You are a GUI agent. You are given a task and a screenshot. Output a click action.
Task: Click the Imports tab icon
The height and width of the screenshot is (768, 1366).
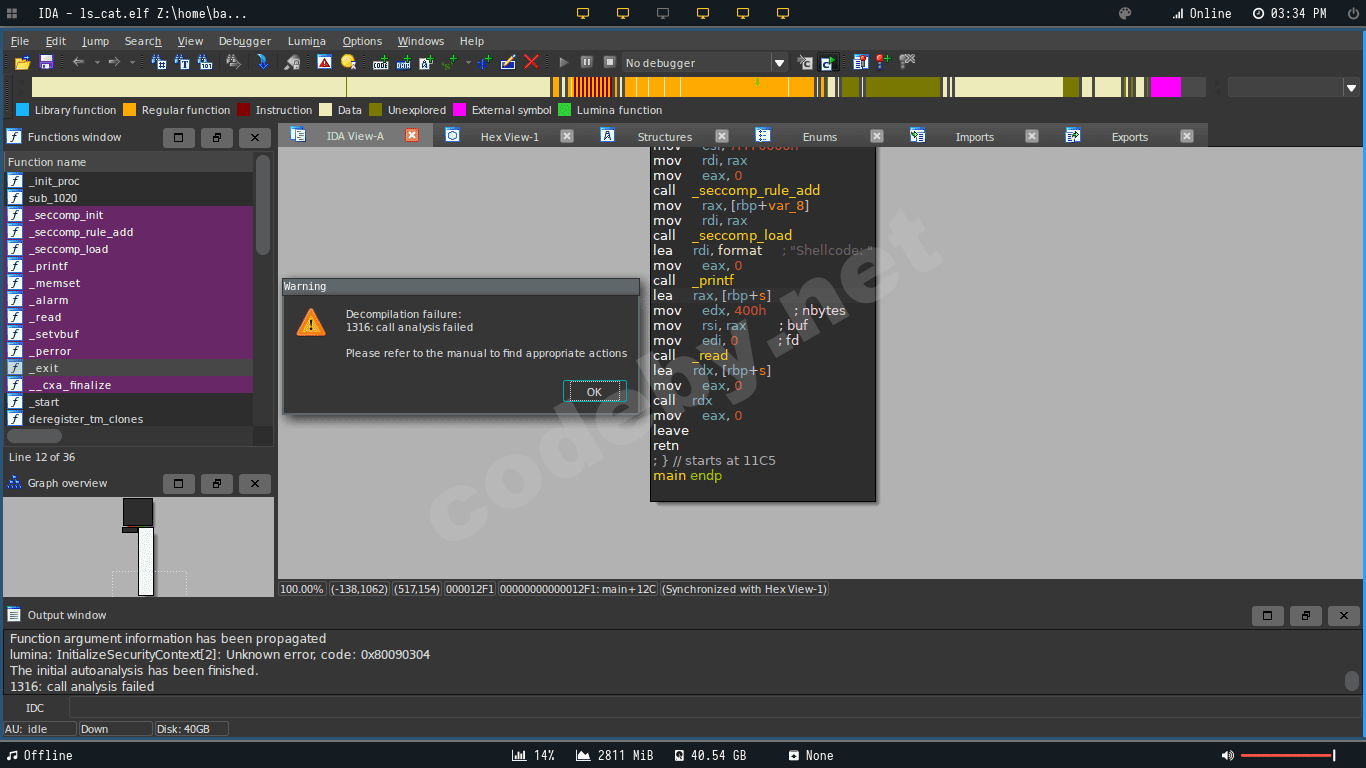[x=918, y=135]
